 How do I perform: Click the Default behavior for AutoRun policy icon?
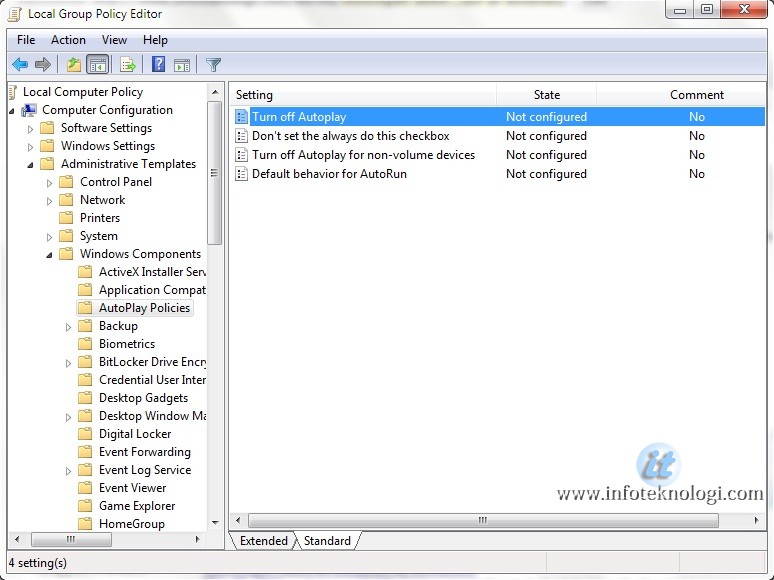(x=241, y=174)
